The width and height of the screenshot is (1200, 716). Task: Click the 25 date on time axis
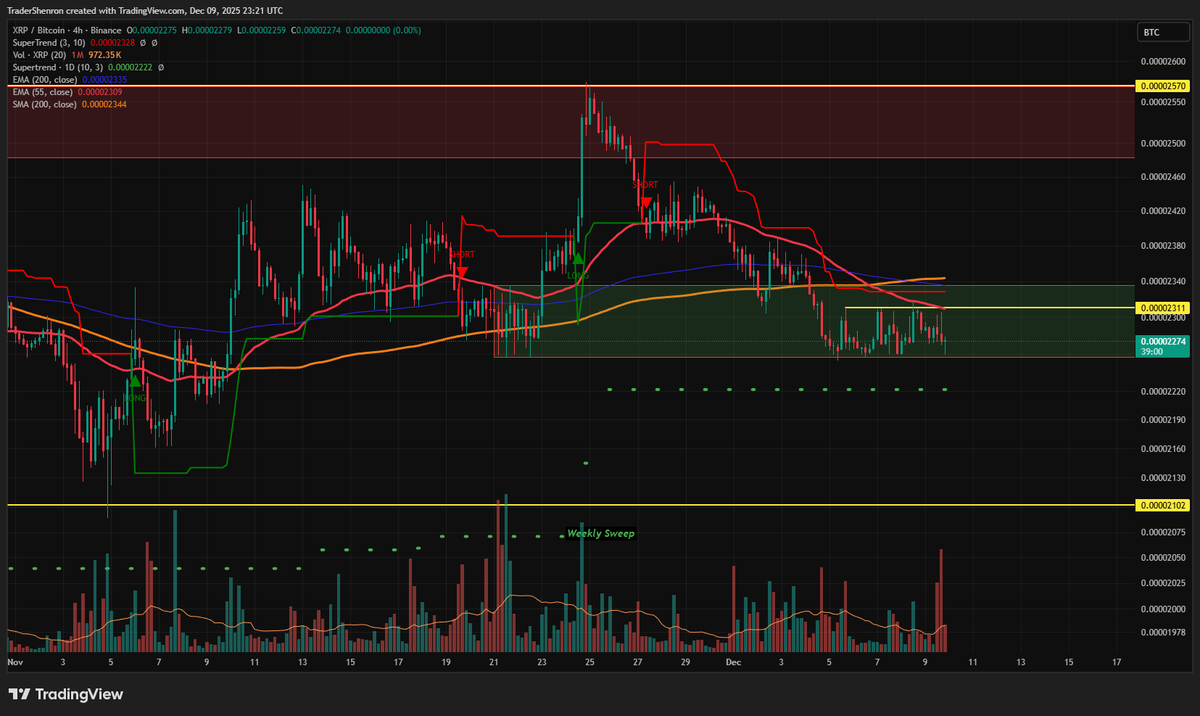[x=590, y=662]
